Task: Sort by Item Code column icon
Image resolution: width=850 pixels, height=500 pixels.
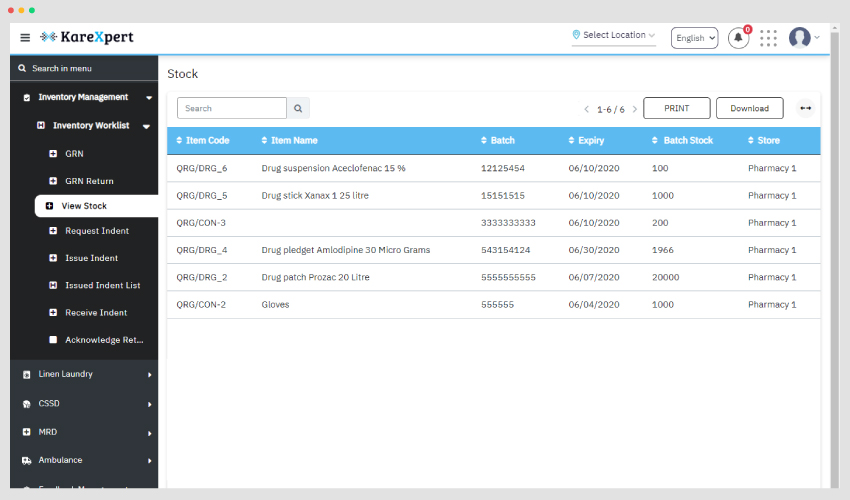Action: pyautogui.click(x=179, y=140)
